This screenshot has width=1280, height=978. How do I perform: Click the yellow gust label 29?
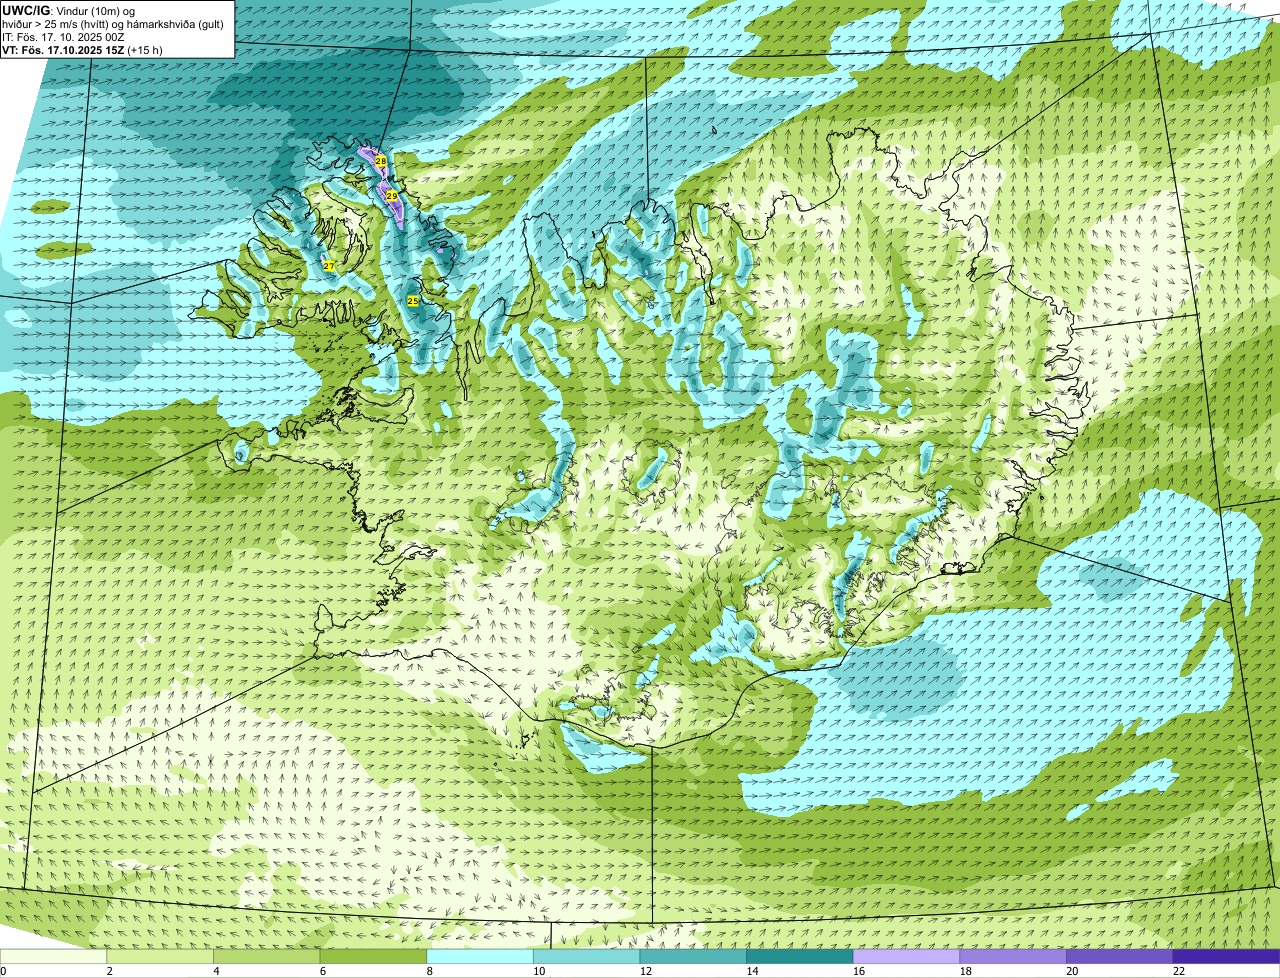coord(392,196)
